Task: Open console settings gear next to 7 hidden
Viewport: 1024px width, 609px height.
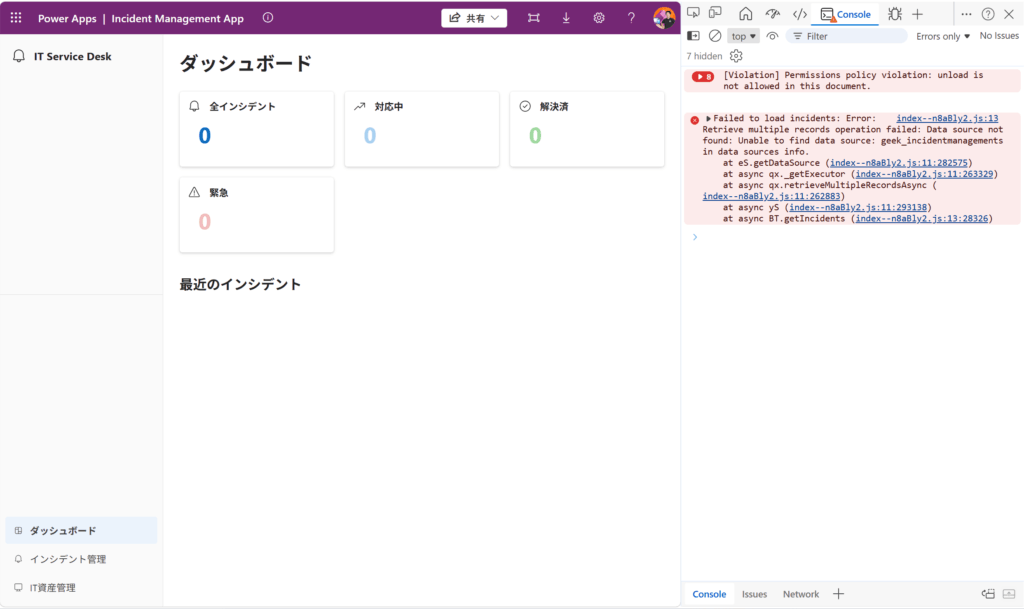Action: point(736,56)
